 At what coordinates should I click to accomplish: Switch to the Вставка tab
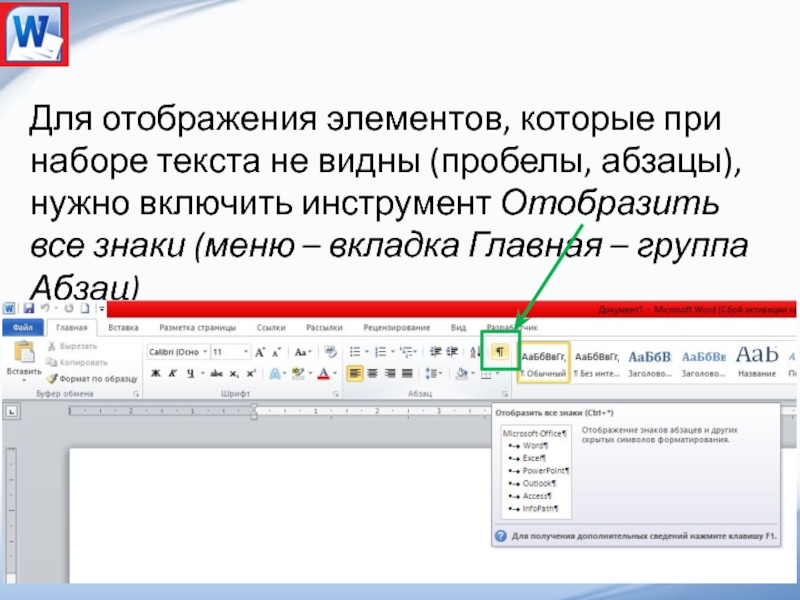pos(123,327)
